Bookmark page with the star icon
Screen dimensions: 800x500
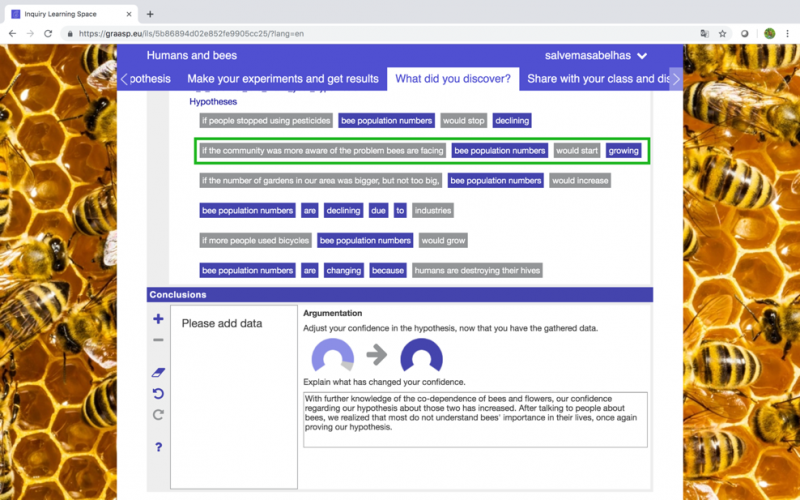pos(722,34)
